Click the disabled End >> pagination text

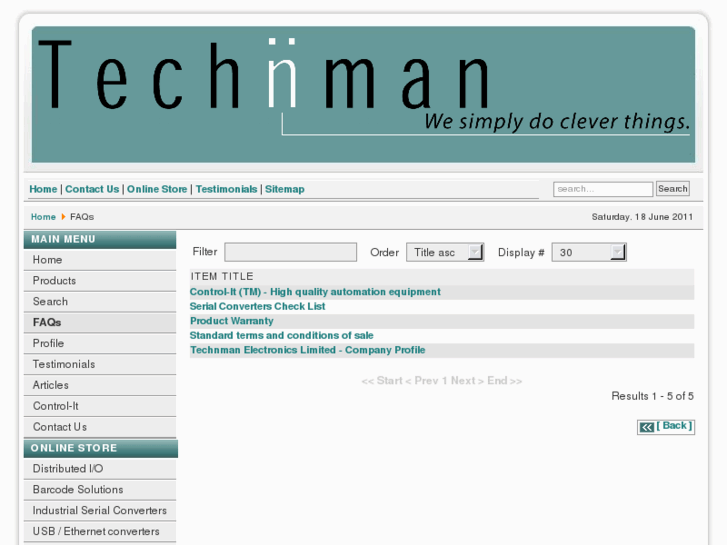tap(504, 381)
